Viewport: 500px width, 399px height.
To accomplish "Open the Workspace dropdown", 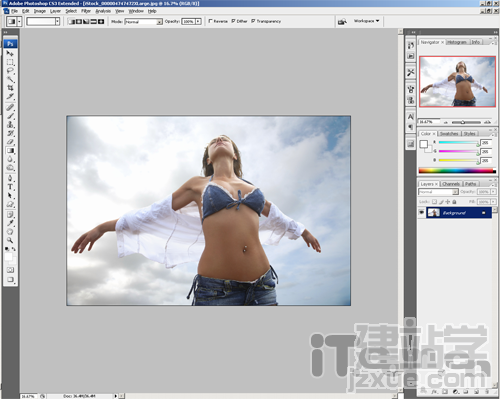I will pos(366,21).
